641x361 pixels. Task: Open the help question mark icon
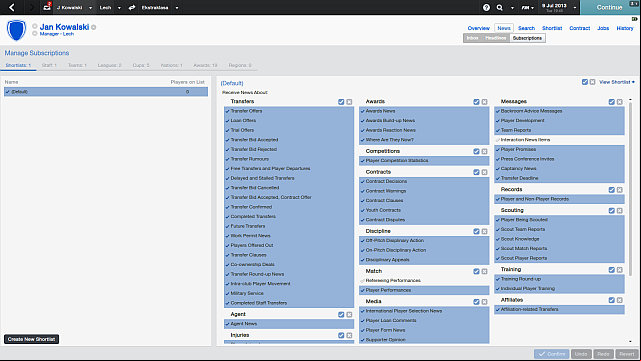coord(486,7)
